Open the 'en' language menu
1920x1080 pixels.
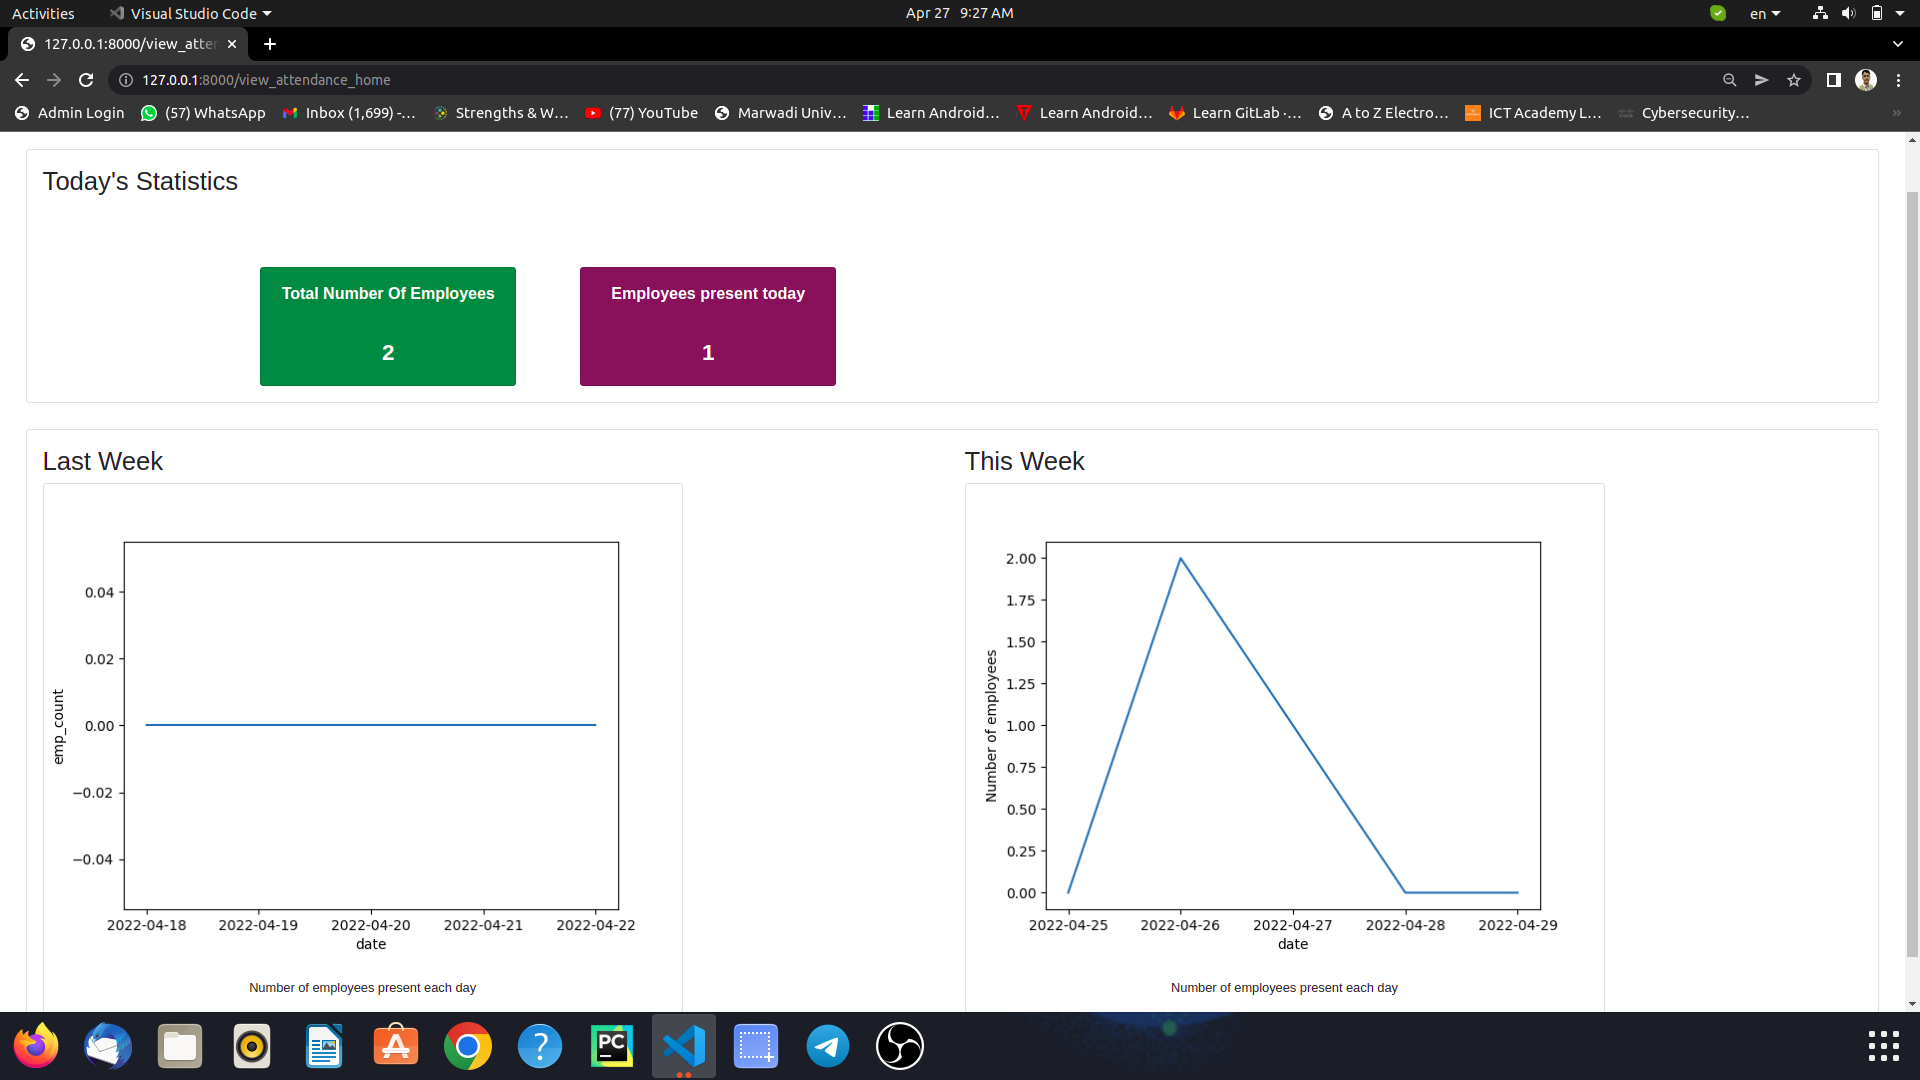point(1764,13)
